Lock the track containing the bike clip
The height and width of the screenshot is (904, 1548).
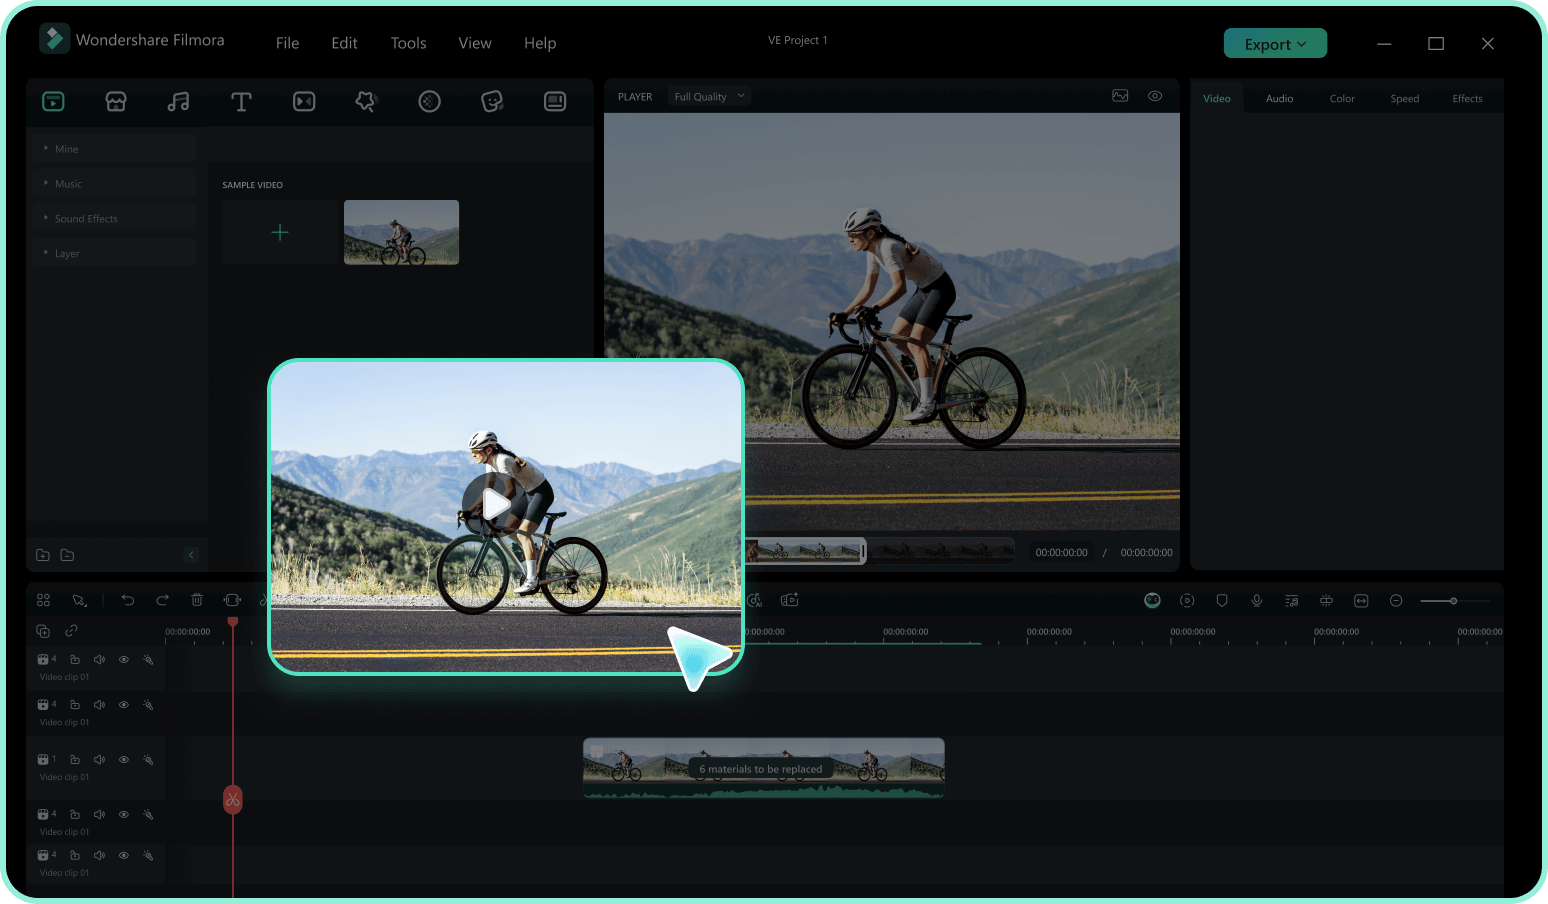pos(75,760)
